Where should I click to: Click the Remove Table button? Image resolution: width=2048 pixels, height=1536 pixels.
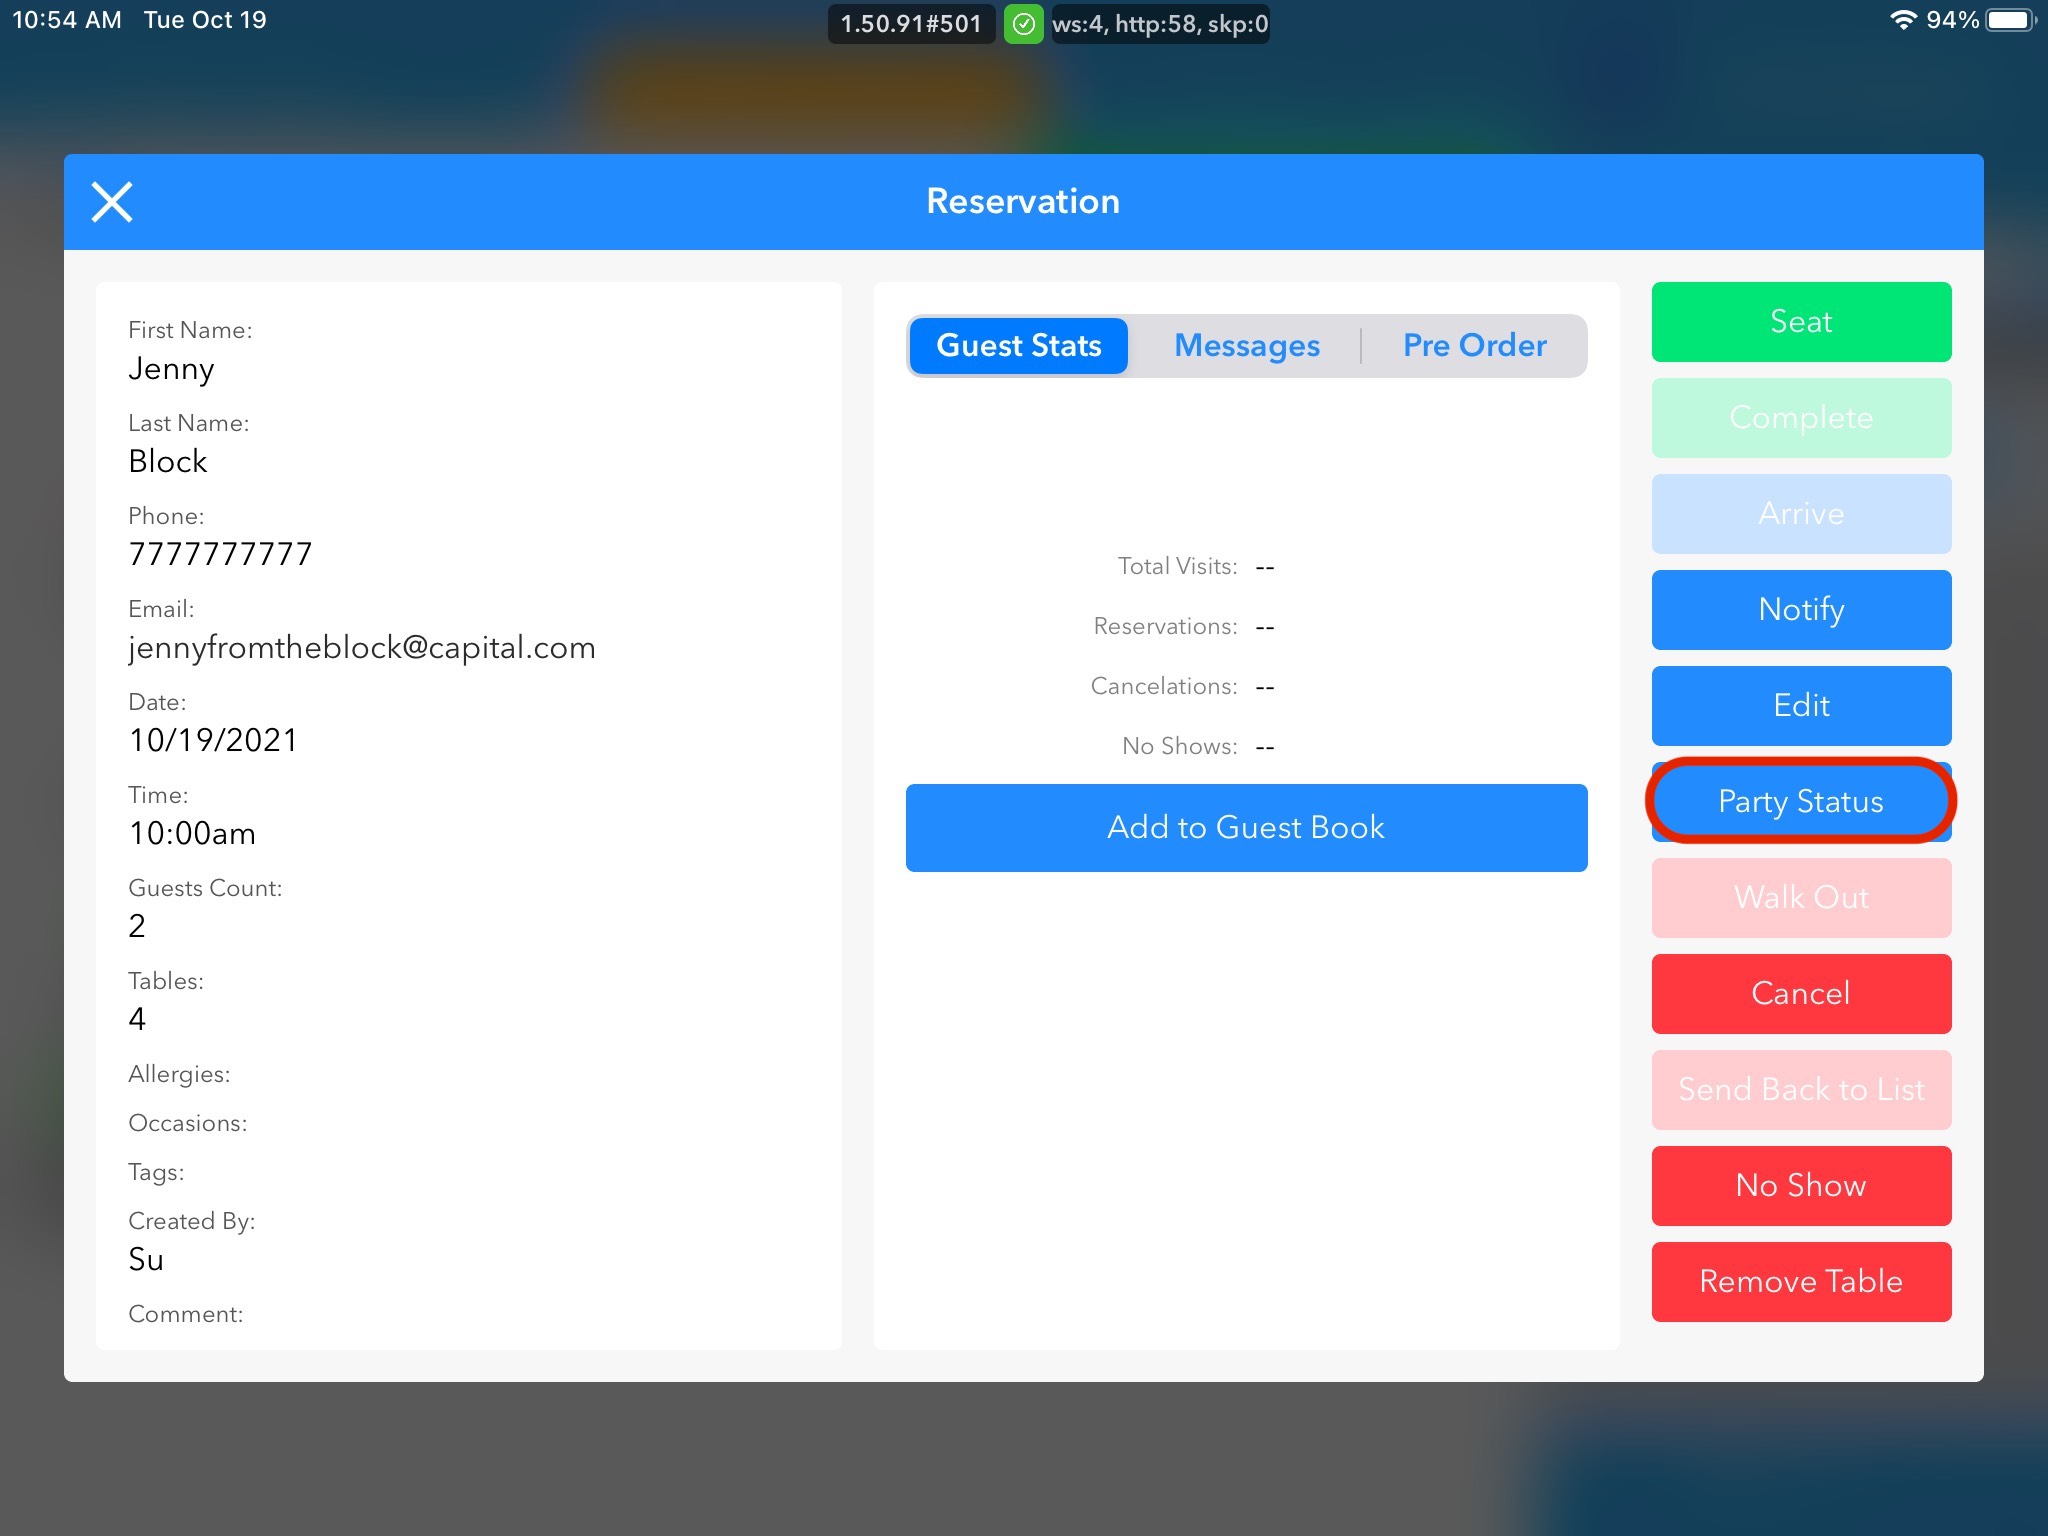1801,1282
